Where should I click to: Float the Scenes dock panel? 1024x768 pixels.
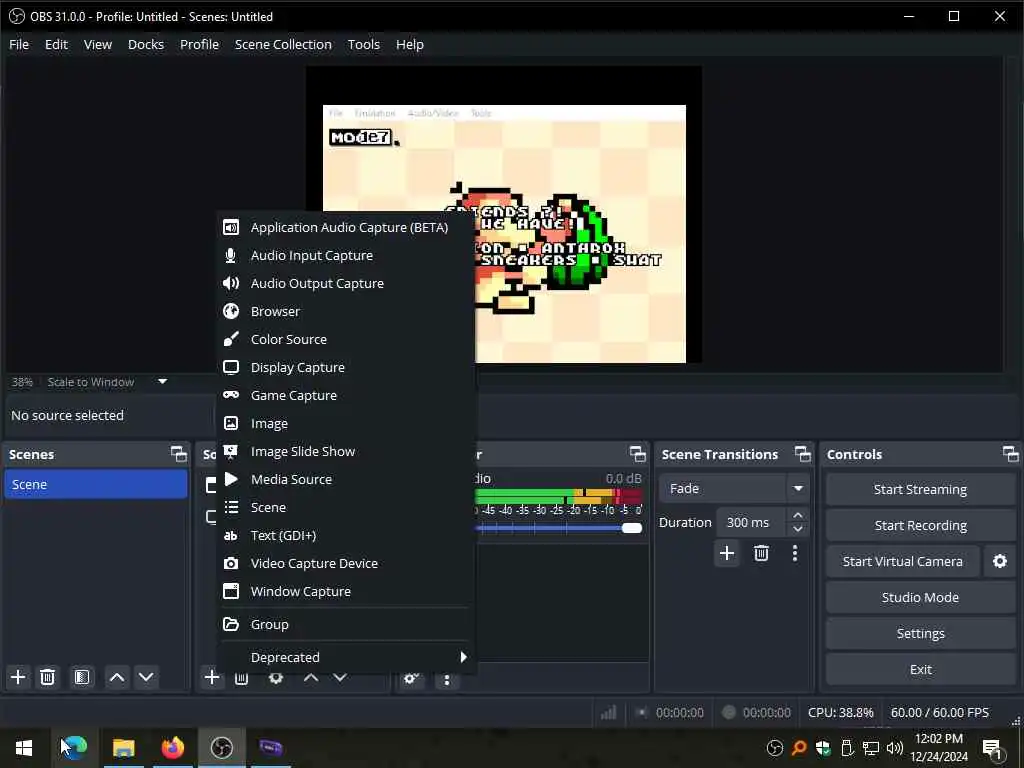(178, 454)
